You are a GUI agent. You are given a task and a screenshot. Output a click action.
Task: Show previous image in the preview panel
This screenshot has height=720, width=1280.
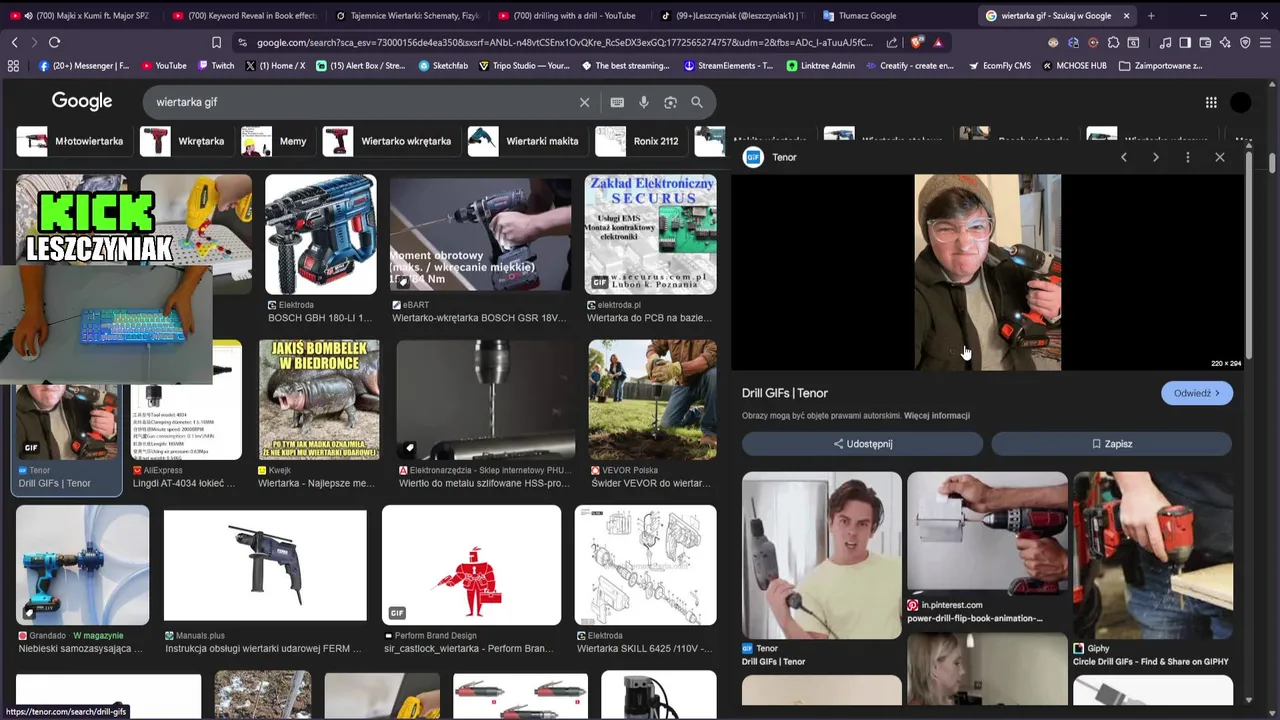point(1124,157)
